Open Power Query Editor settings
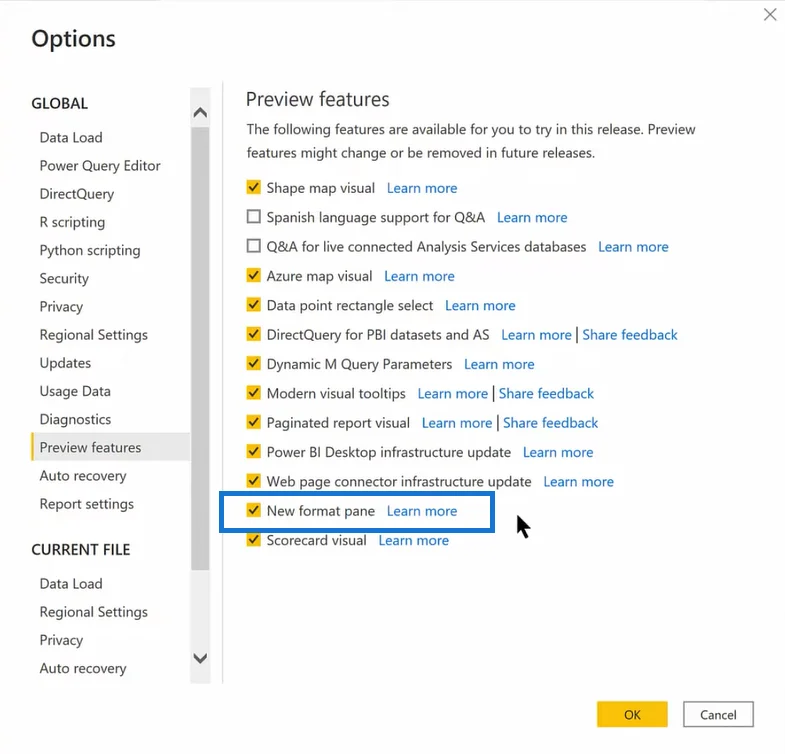The height and width of the screenshot is (754, 785). [x=100, y=166]
